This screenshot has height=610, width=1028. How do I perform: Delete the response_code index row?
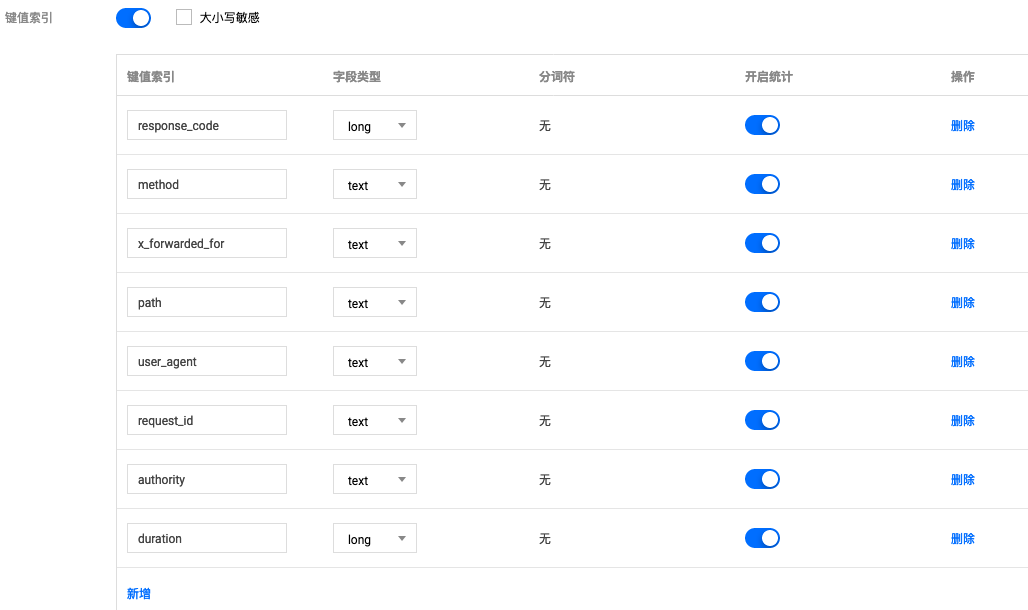point(962,125)
